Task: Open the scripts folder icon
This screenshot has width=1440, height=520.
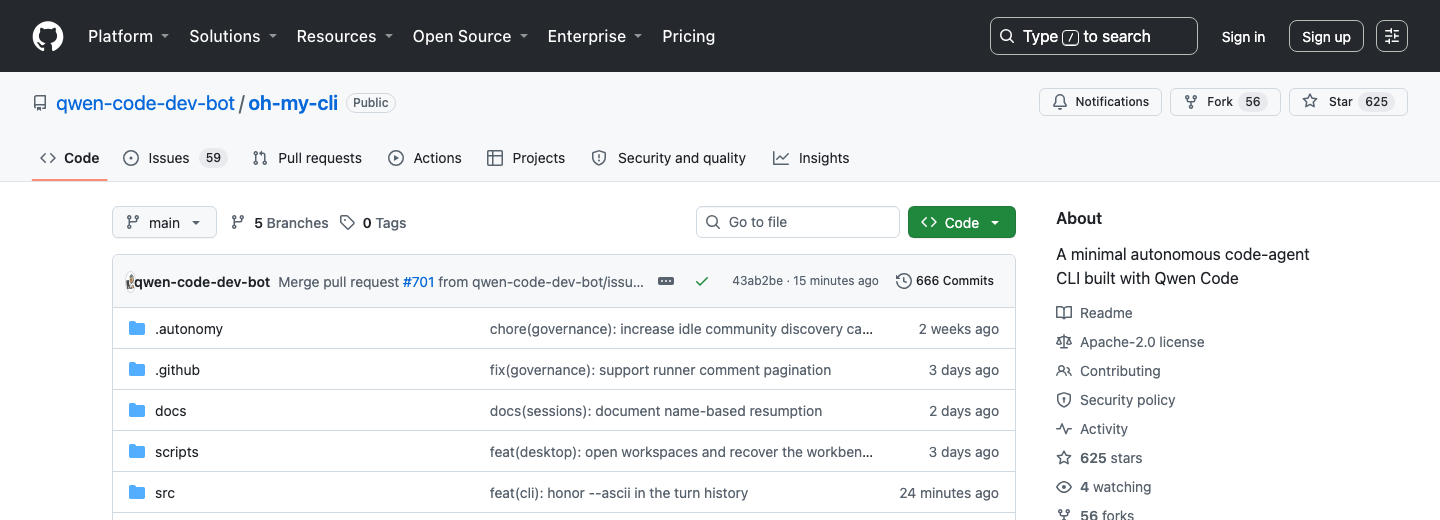Action: tap(137, 452)
